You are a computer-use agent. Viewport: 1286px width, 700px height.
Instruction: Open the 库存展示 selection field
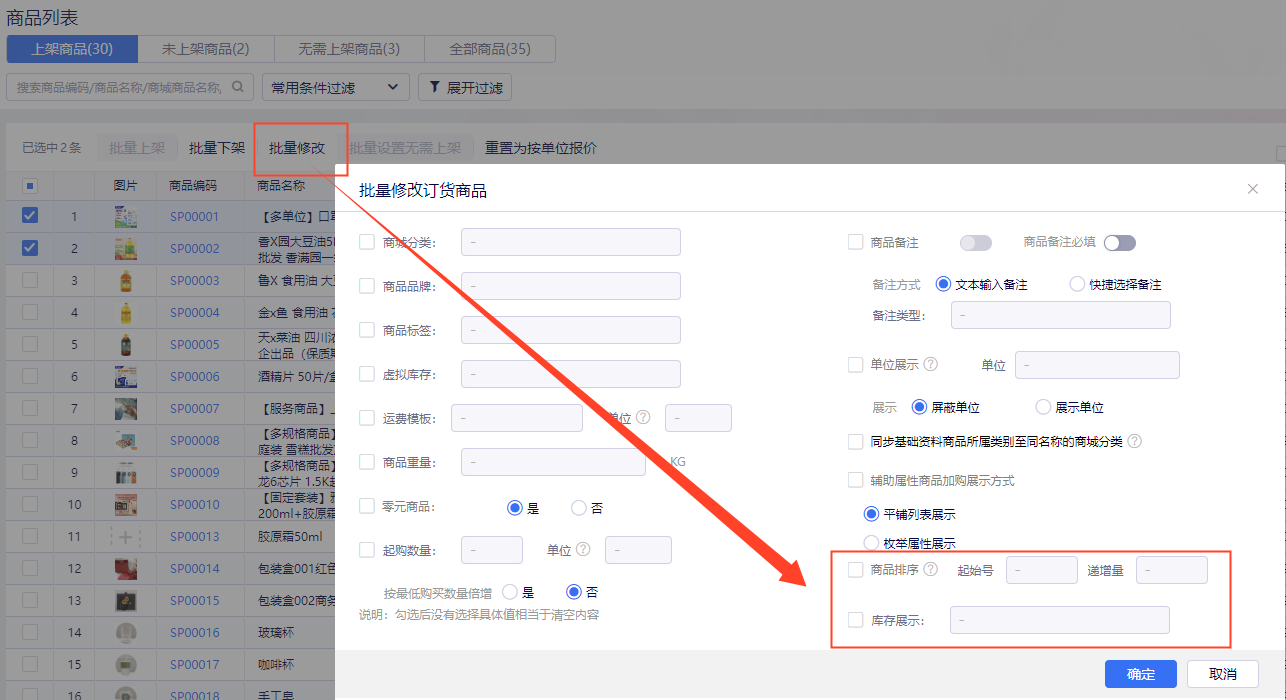(1060, 620)
